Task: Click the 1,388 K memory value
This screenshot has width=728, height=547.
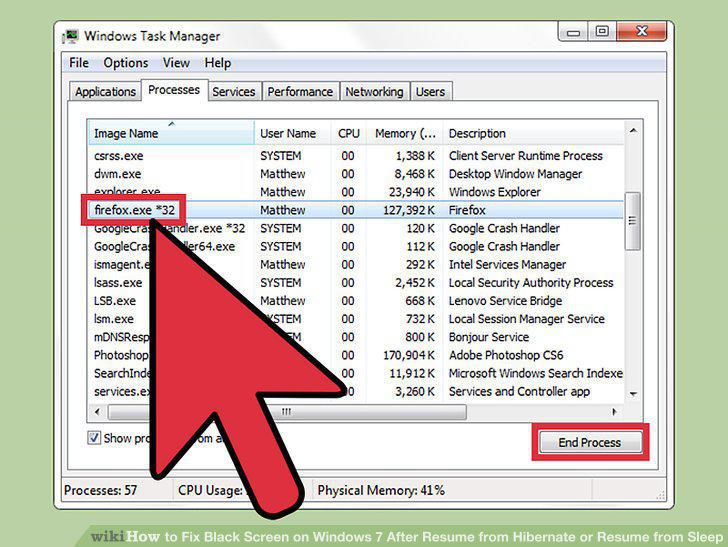Action: tap(415, 156)
